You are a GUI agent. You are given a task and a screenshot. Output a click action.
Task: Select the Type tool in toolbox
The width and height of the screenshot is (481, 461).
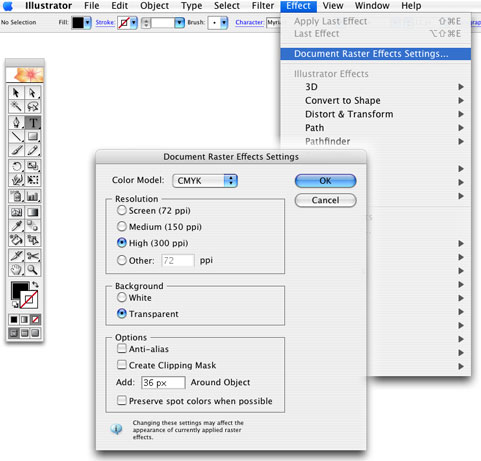[x=33, y=123]
